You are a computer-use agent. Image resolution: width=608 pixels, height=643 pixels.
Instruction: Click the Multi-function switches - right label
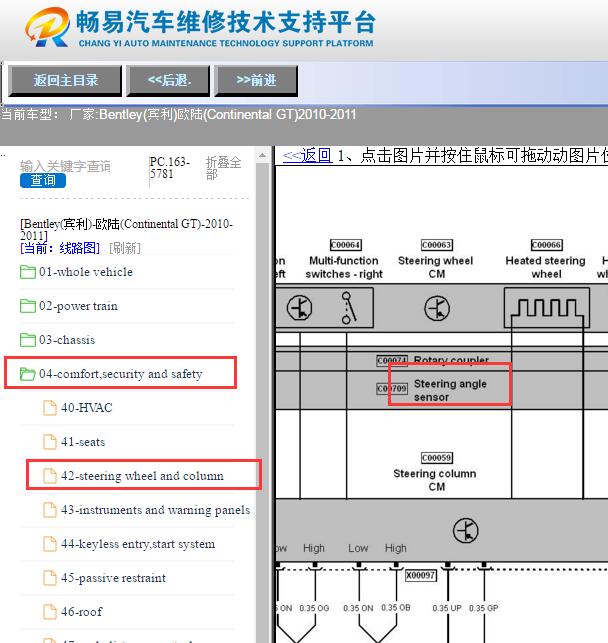click(344, 267)
